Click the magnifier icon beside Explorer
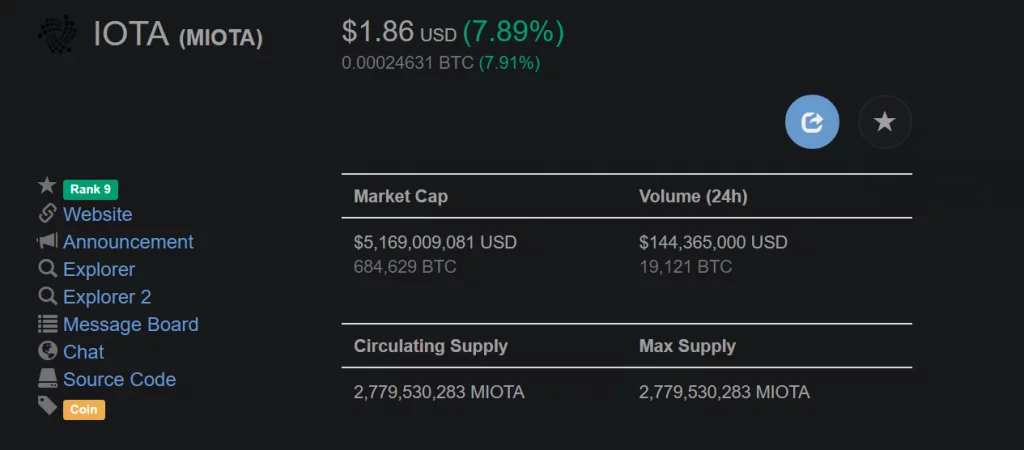The image size is (1024, 450). (47, 268)
